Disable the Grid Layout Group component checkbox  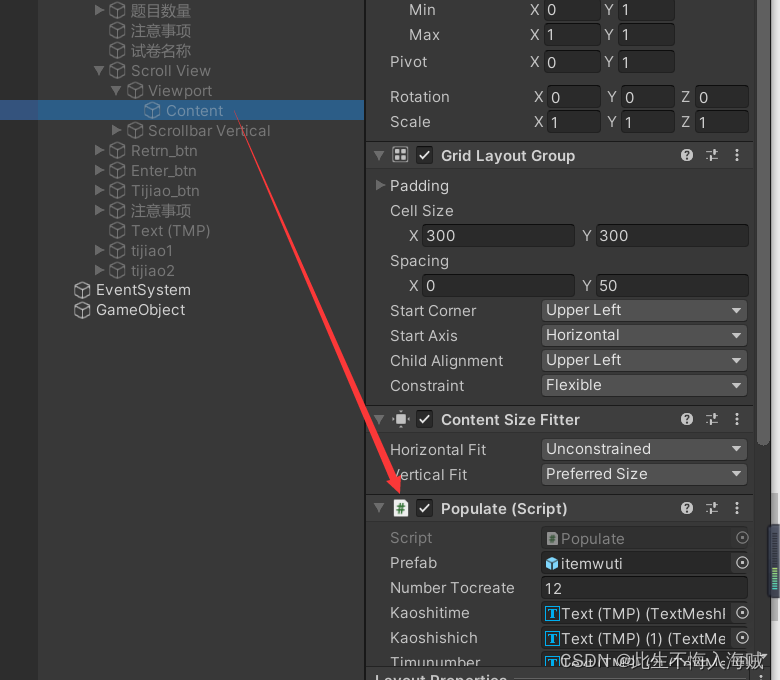(x=424, y=155)
